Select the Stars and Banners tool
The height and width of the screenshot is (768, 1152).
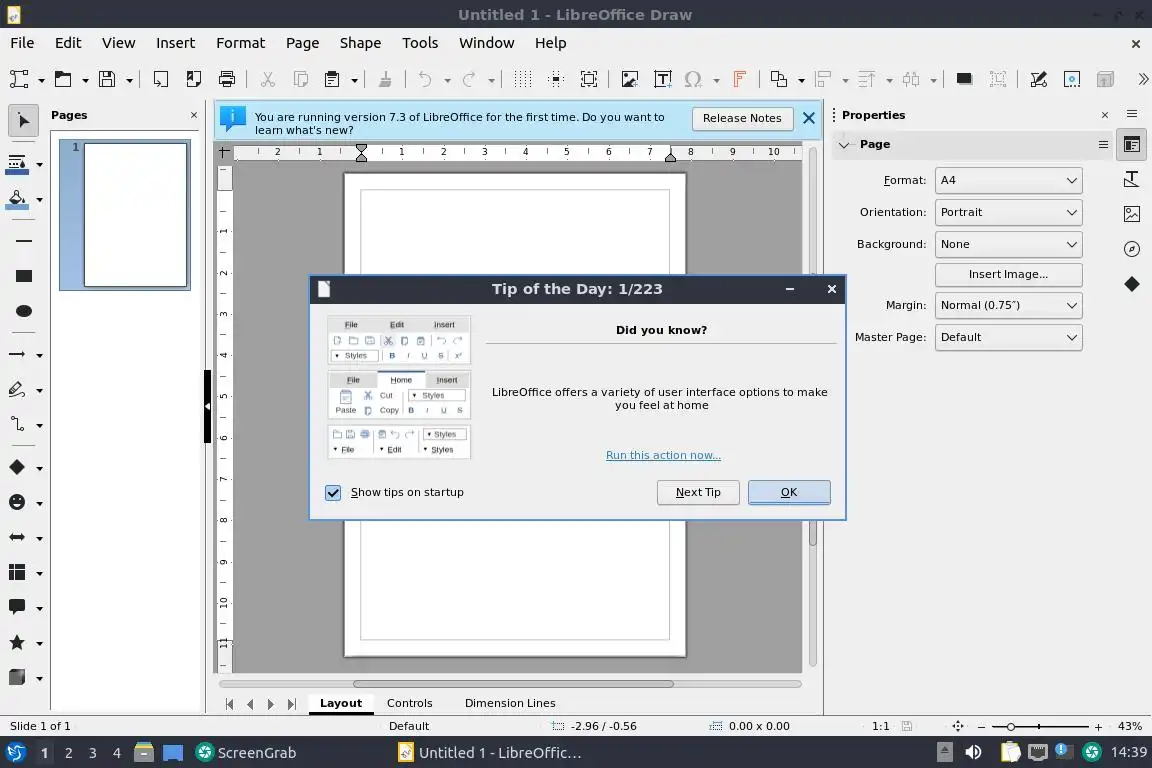click(x=17, y=643)
